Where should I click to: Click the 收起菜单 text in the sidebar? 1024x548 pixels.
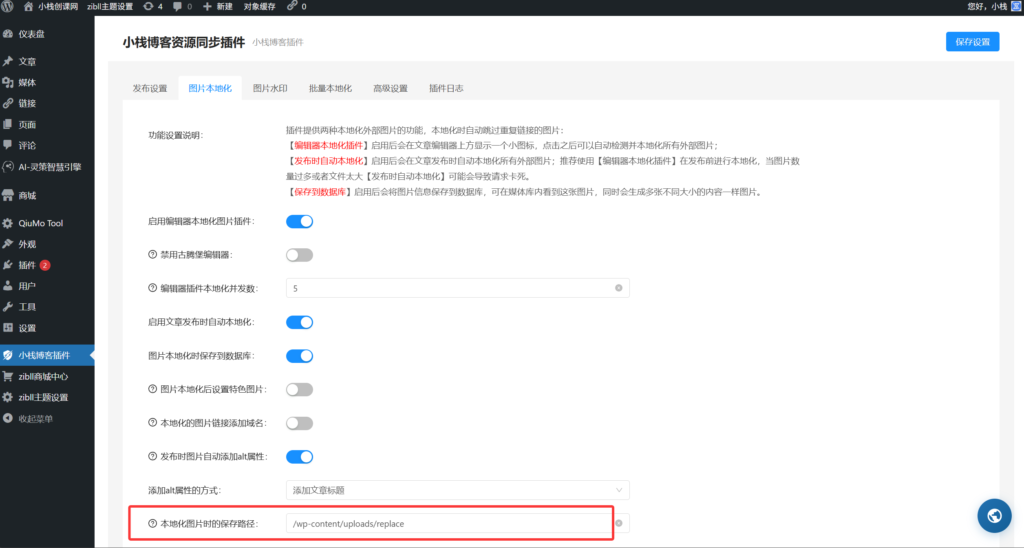35,419
